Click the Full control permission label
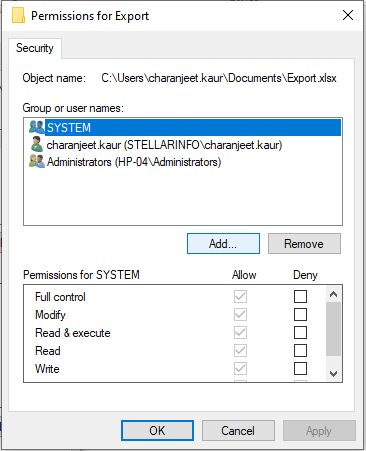The width and height of the screenshot is (366, 451). (x=60, y=297)
